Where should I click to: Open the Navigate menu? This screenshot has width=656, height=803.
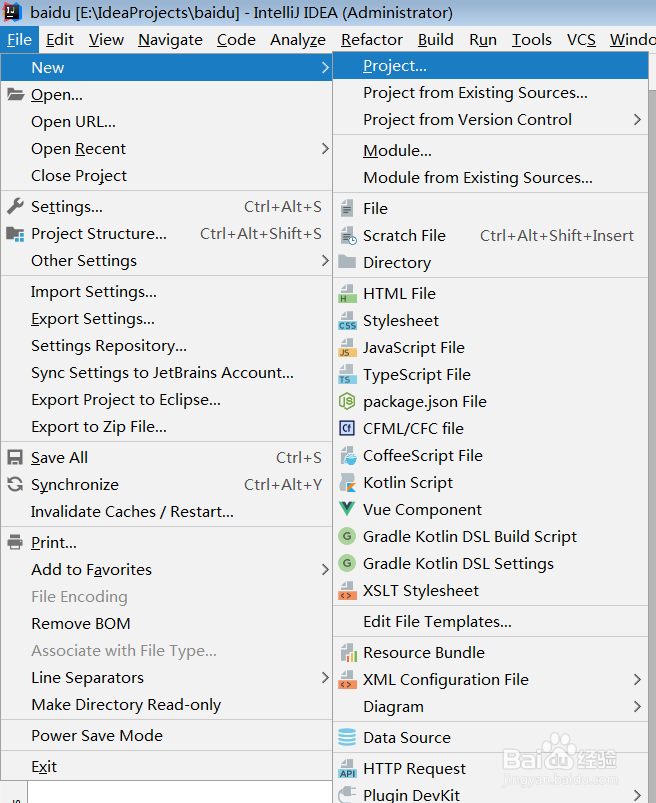[170, 39]
